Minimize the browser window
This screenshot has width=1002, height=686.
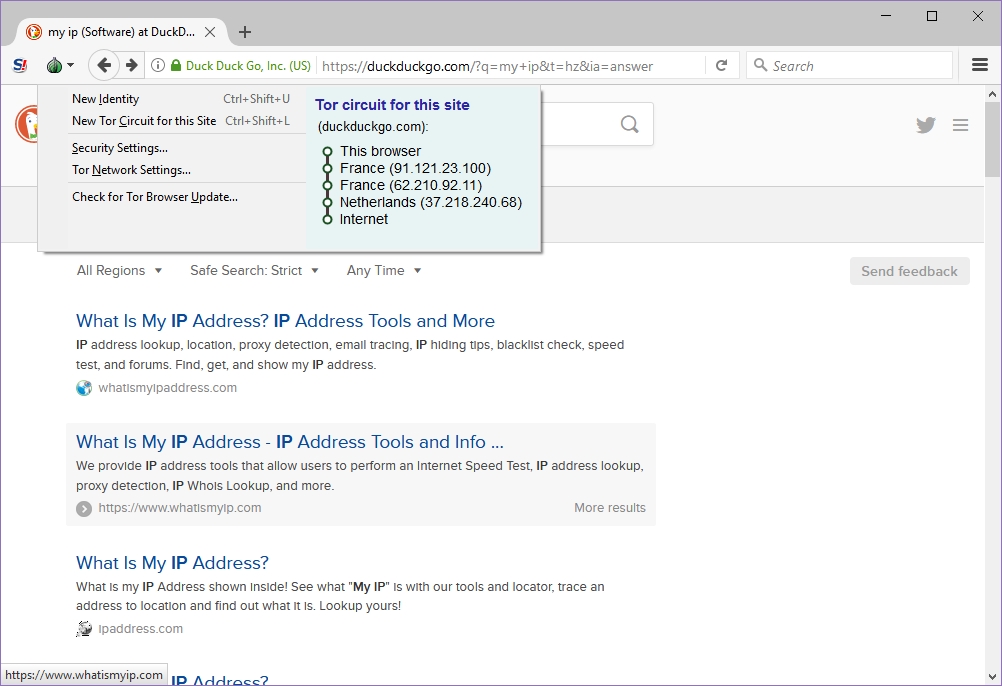[x=886, y=16]
